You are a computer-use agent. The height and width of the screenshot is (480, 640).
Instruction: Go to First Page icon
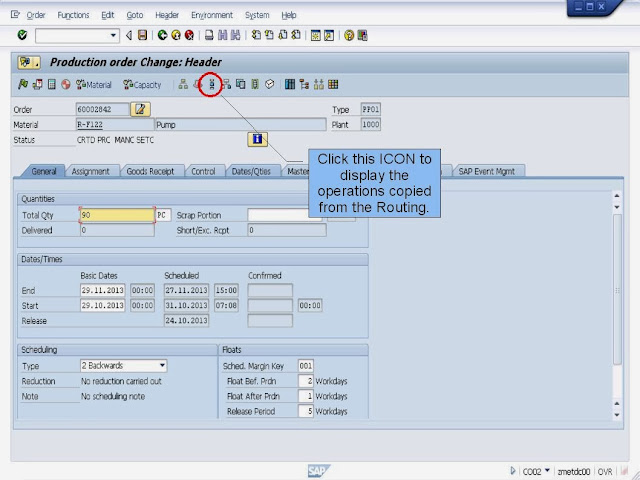click(x=256, y=36)
